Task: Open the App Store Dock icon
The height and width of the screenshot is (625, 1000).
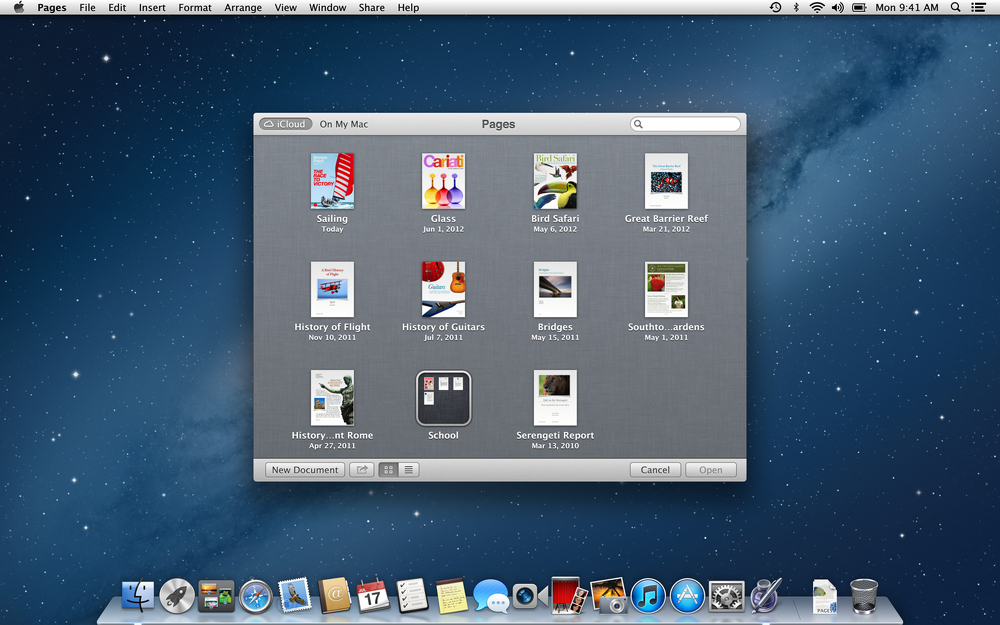Action: click(688, 596)
